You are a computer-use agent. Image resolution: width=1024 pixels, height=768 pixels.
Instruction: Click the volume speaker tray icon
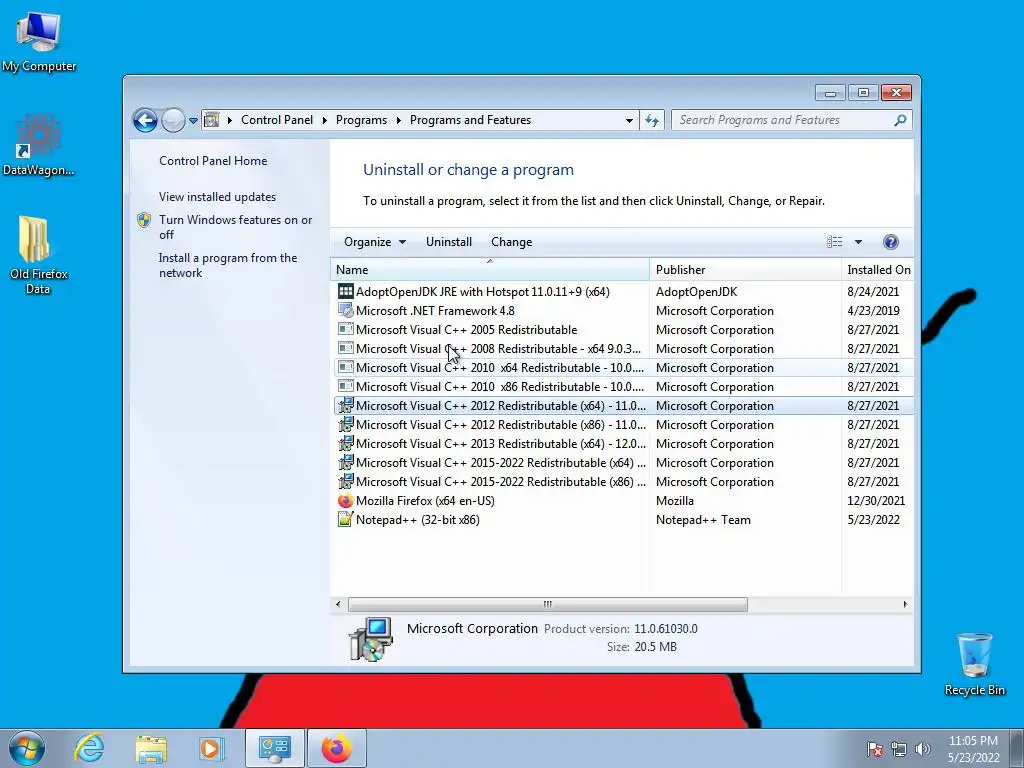tap(923, 749)
